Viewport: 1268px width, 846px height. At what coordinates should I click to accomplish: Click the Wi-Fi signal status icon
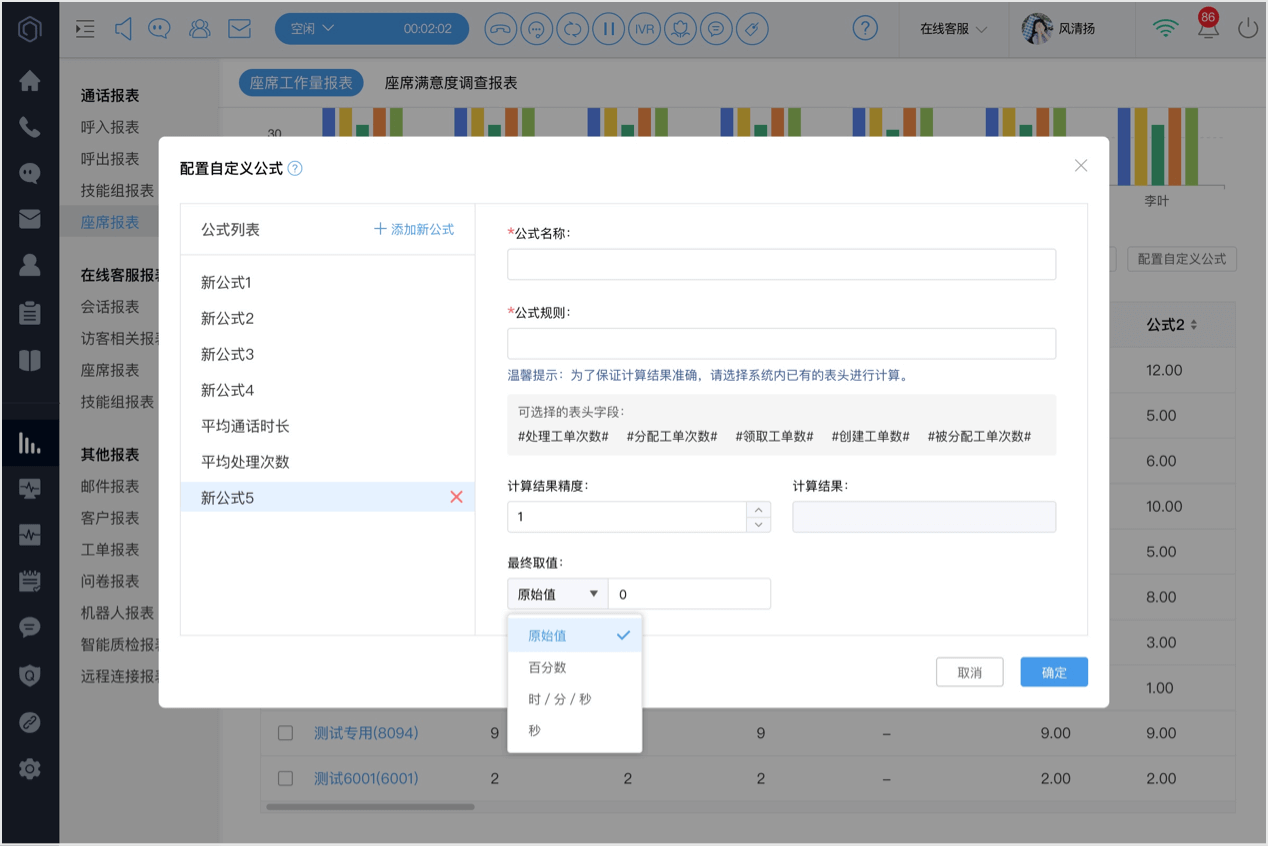1165,29
